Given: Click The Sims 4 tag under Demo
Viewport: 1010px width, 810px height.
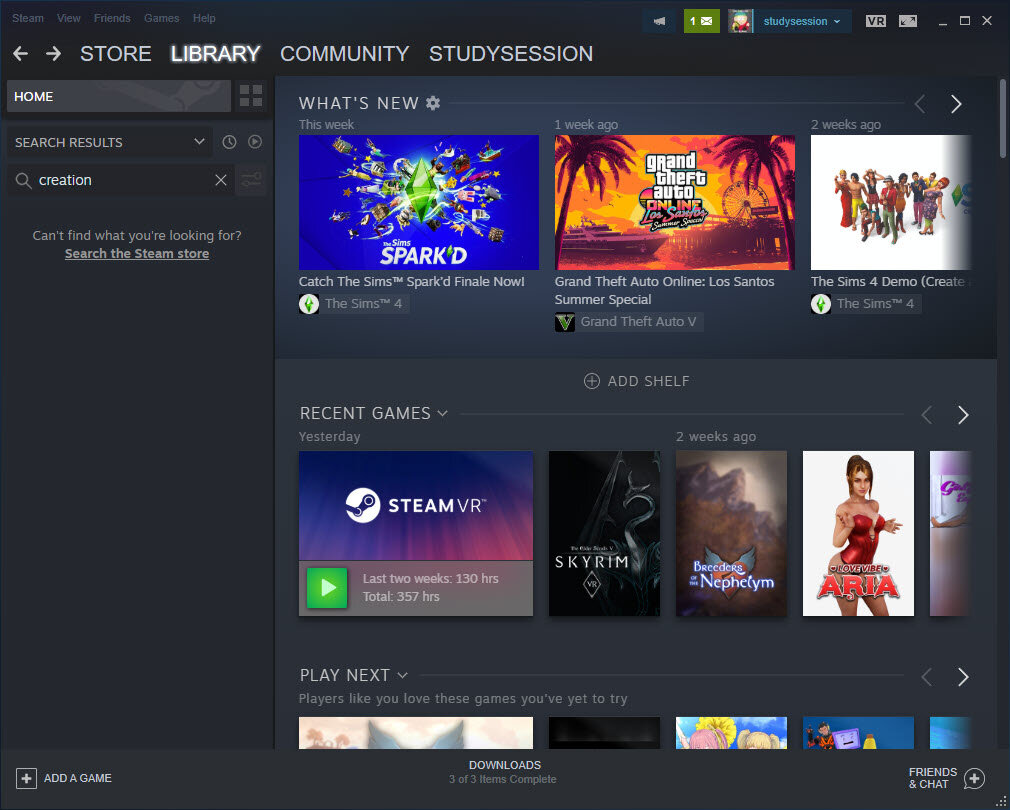Looking at the screenshot, I should 875,304.
